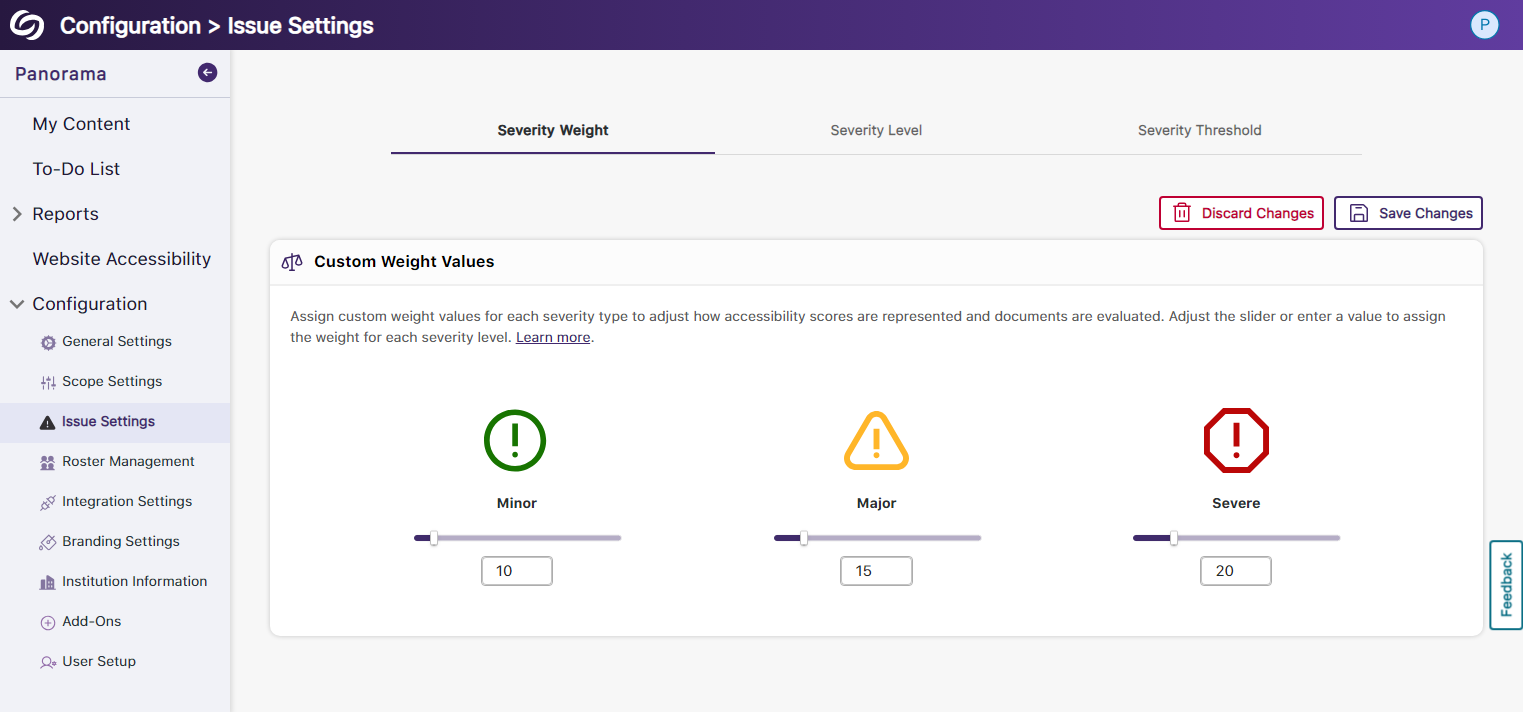Viewport: 1523px width, 712px height.
Task: Click the Add-Ons plus circle icon
Action: 48,622
